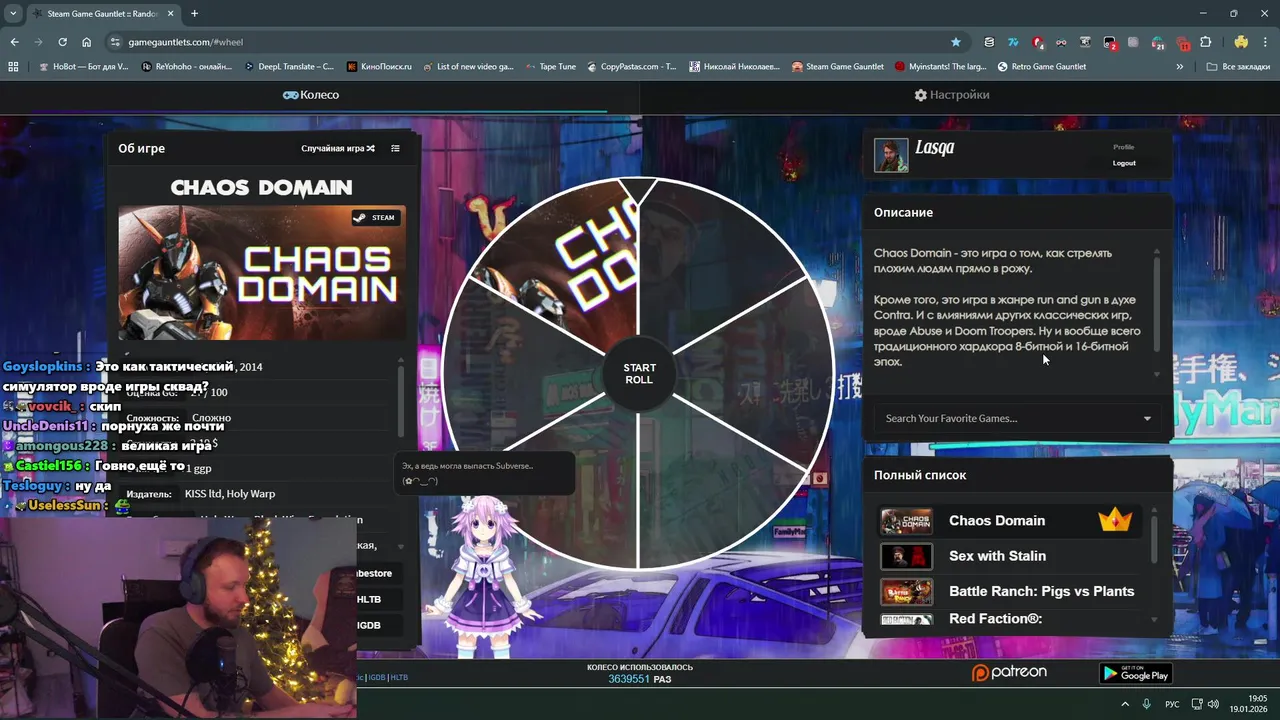Click the IGDB footer link
The height and width of the screenshot is (720, 1280).
click(x=376, y=677)
